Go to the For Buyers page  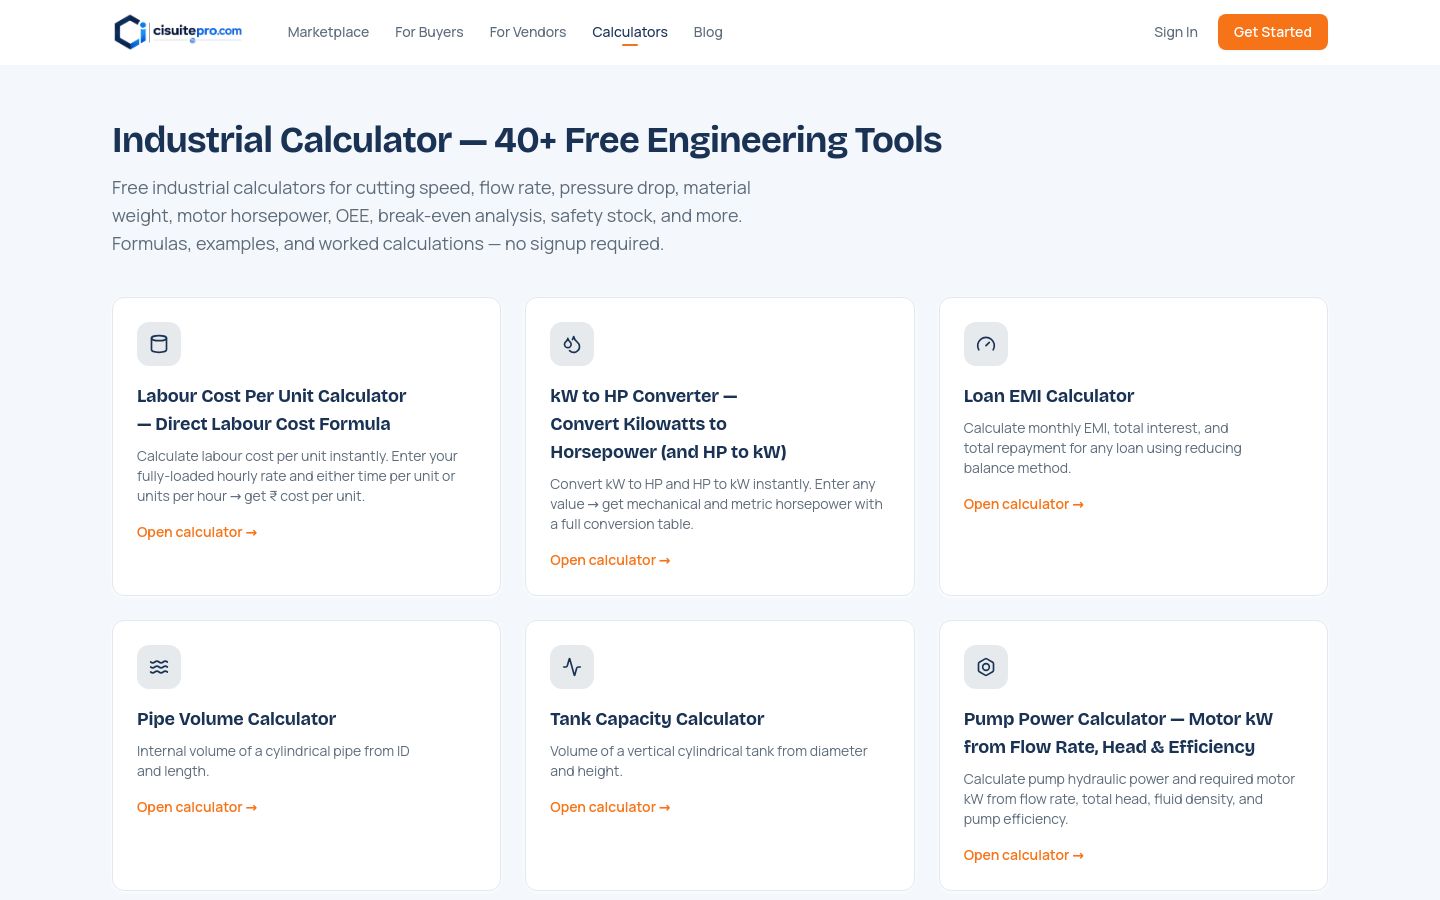pyautogui.click(x=429, y=32)
